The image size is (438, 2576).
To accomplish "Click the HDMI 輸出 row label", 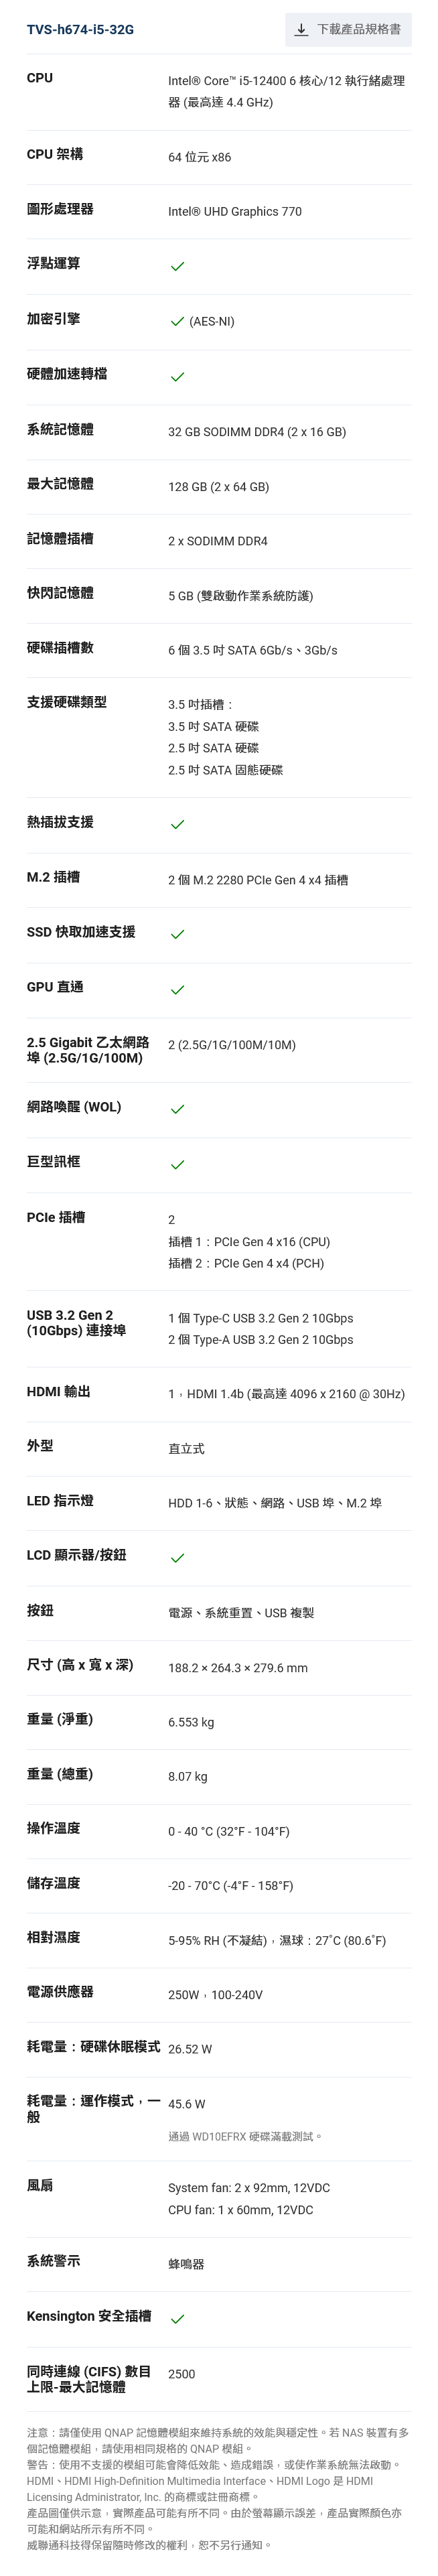I will 58,1392.
